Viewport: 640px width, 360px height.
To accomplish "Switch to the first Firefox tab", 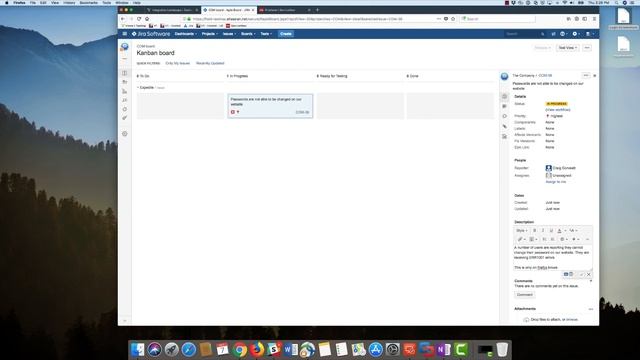I will 172,10.
